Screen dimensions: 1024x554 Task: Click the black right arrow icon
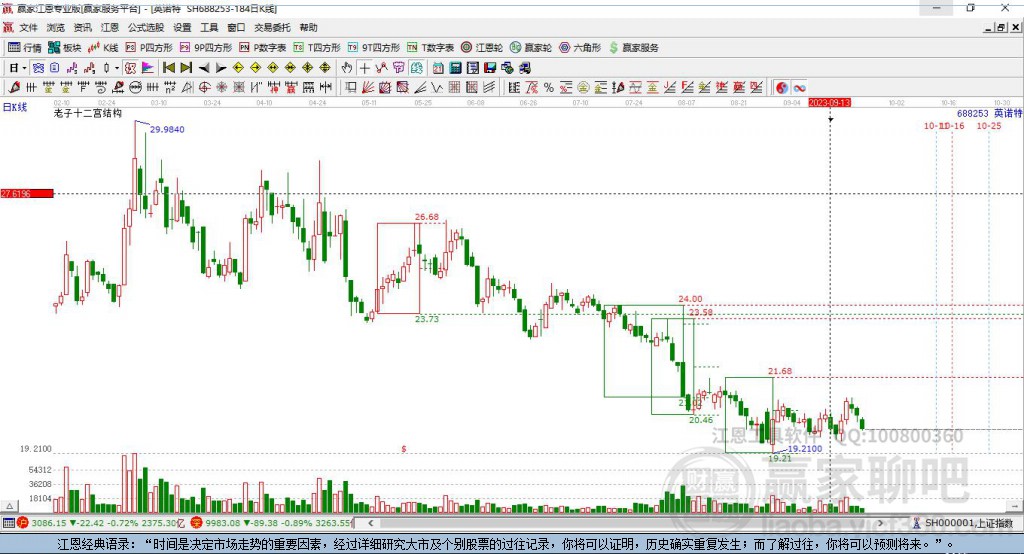221,68
